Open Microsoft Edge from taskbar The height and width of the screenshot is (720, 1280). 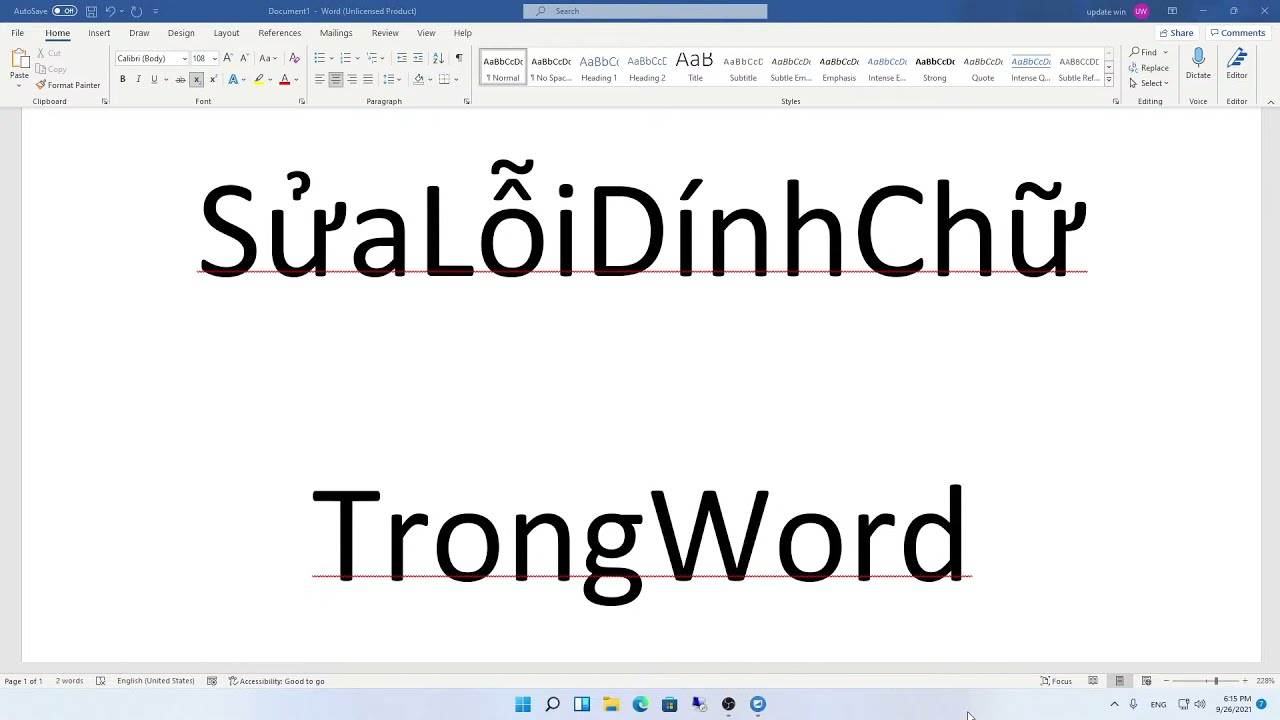[640, 704]
